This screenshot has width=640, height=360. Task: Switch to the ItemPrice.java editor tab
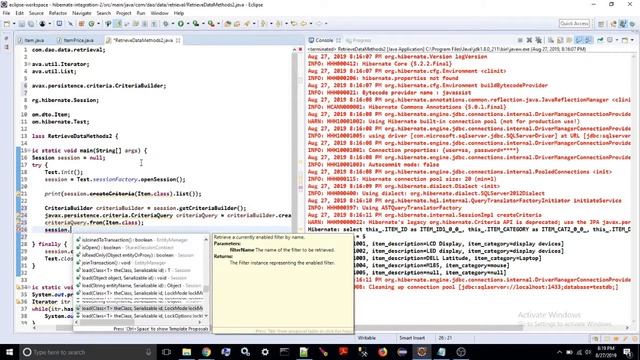coord(76,40)
